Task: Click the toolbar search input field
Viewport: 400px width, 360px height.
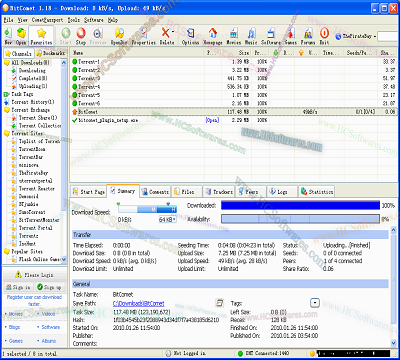Action: point(388,36)
